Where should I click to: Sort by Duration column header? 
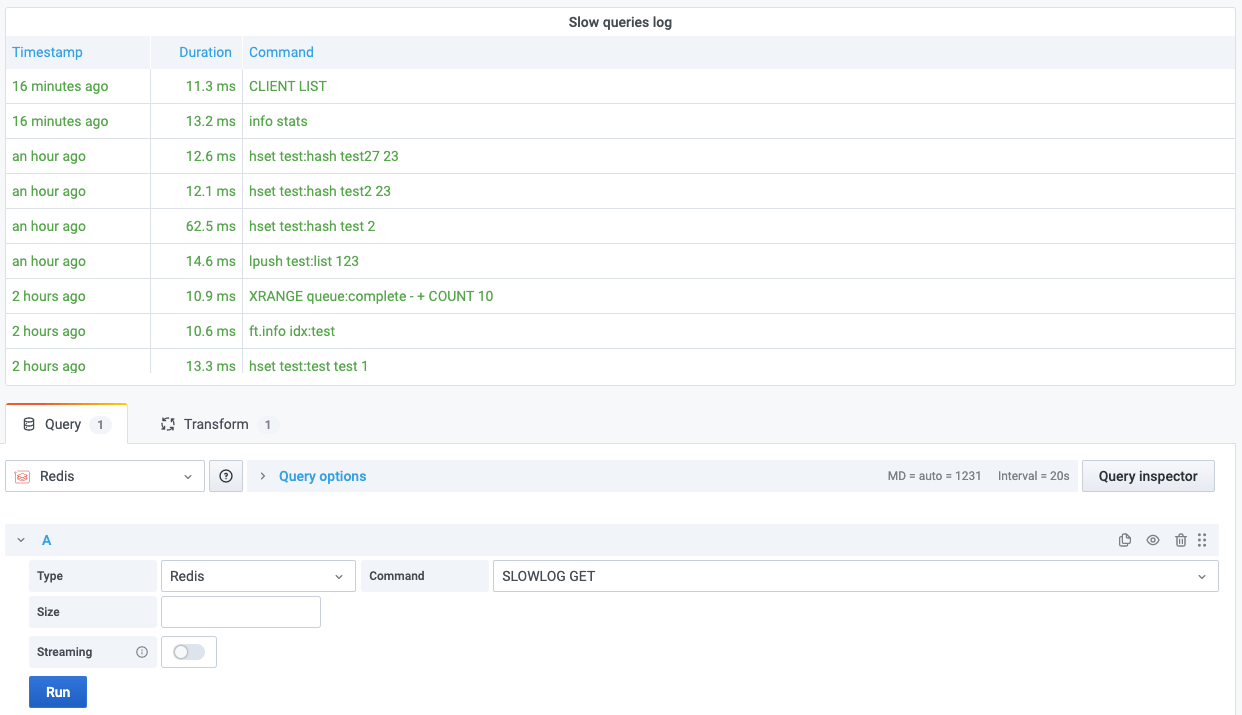(205, 52)
